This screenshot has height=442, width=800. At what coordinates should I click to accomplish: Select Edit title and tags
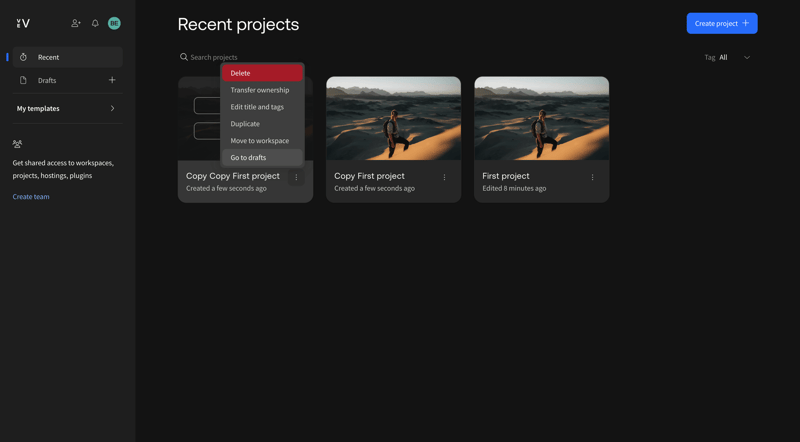(262, 107)
